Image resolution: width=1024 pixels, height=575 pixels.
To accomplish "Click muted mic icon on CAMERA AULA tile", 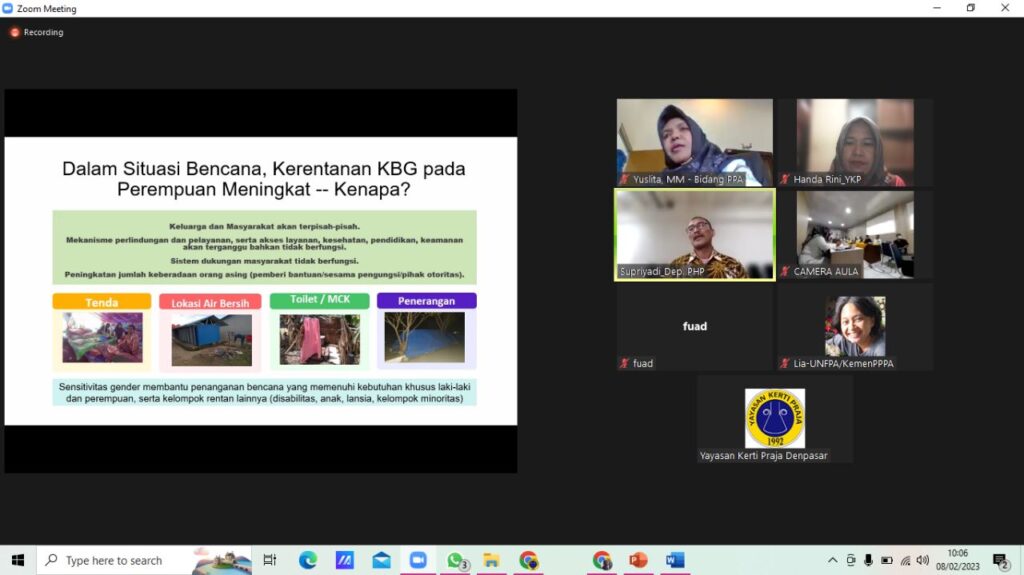I will [x=785, y=271].
